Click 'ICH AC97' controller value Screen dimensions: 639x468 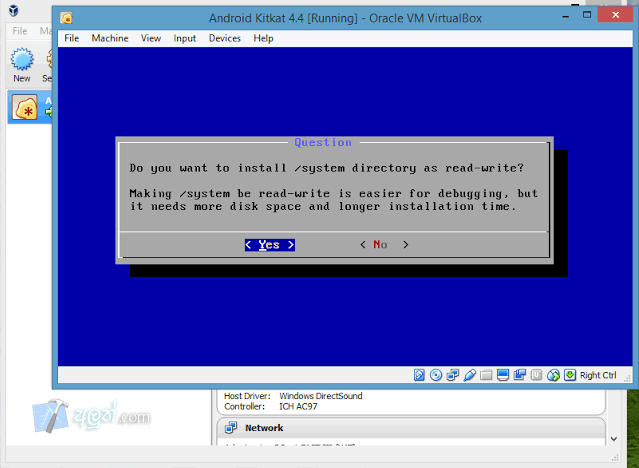[x=298, y=406]
